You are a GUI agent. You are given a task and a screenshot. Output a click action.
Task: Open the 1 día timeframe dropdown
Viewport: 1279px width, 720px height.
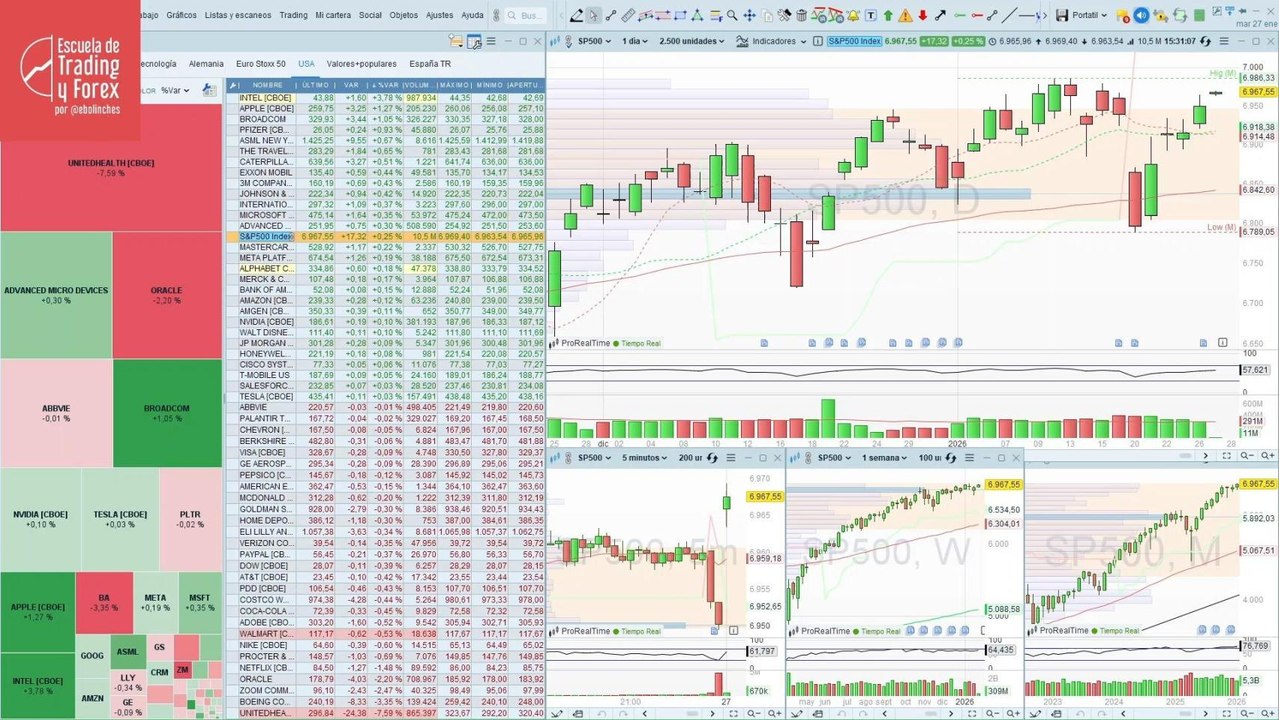[x=634, y=41]
